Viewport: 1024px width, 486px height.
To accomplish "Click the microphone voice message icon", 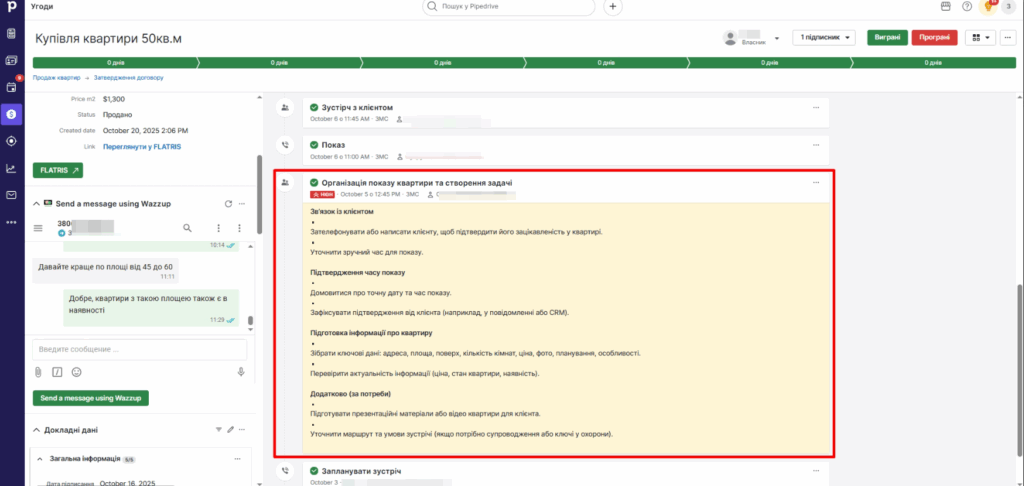I will (241, 372).
